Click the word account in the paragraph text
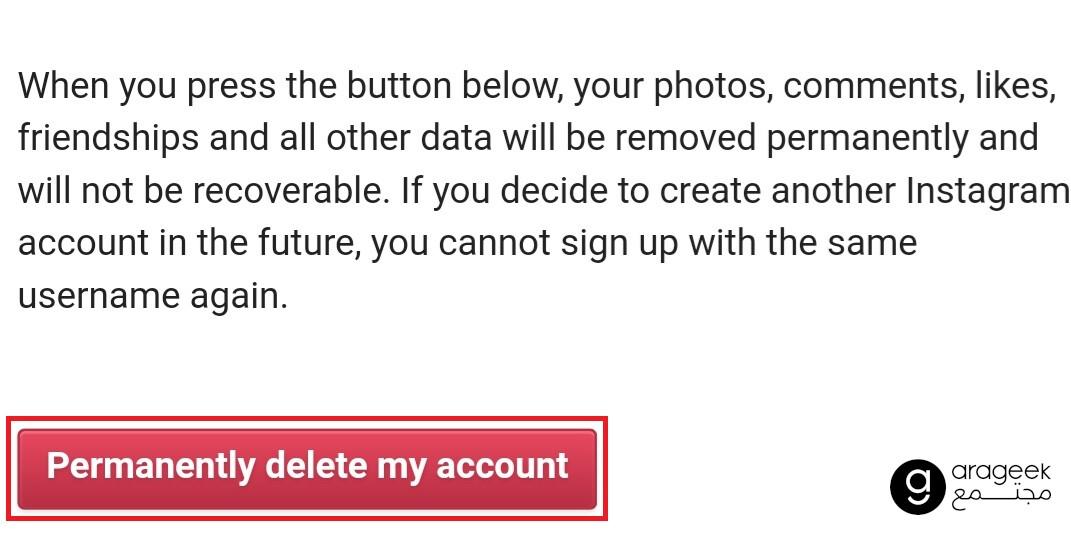This screenshot has height=535, width=1071. point(83,245)
